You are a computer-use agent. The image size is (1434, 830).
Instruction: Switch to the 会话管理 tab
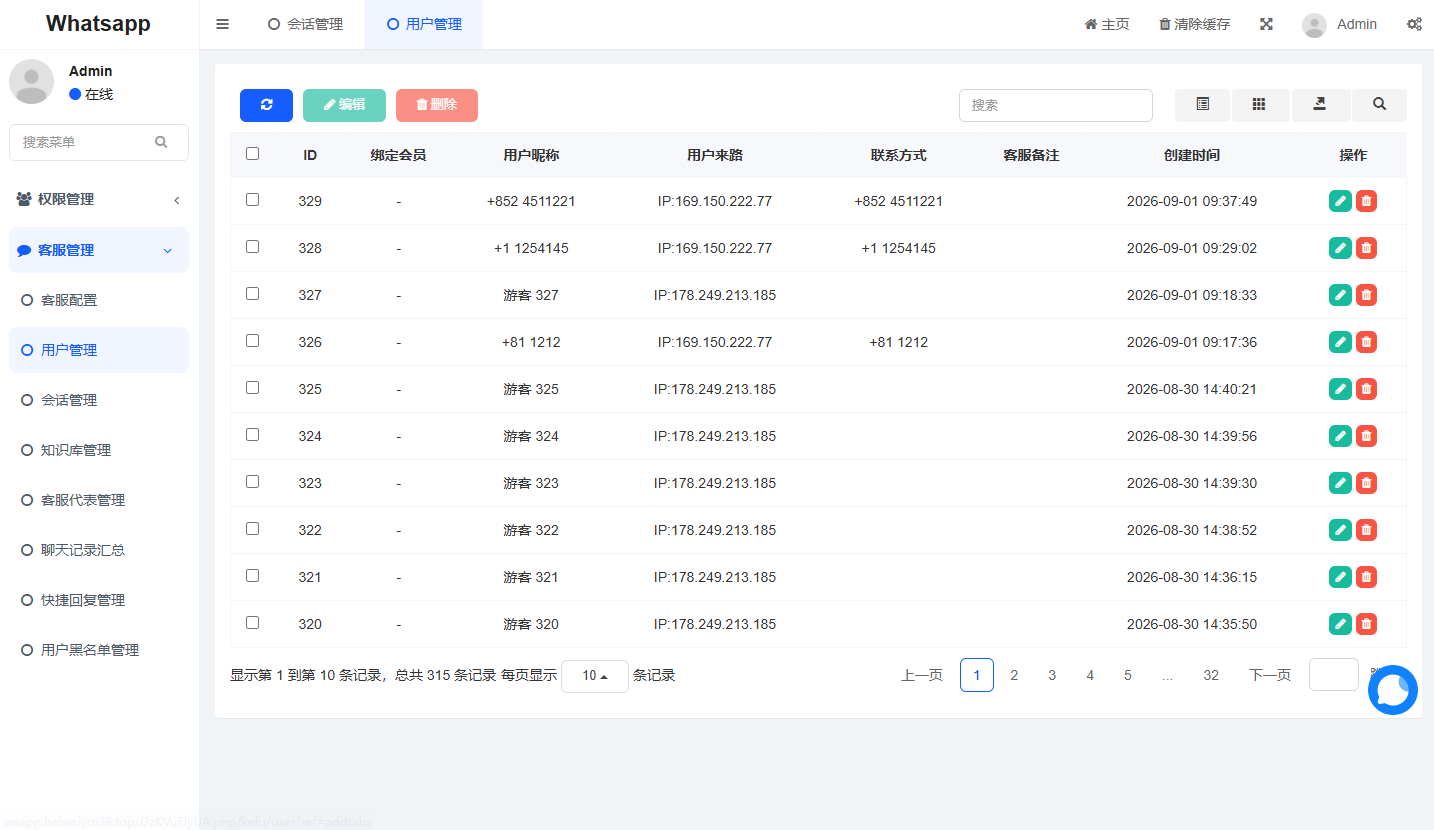tap(306, 24)
